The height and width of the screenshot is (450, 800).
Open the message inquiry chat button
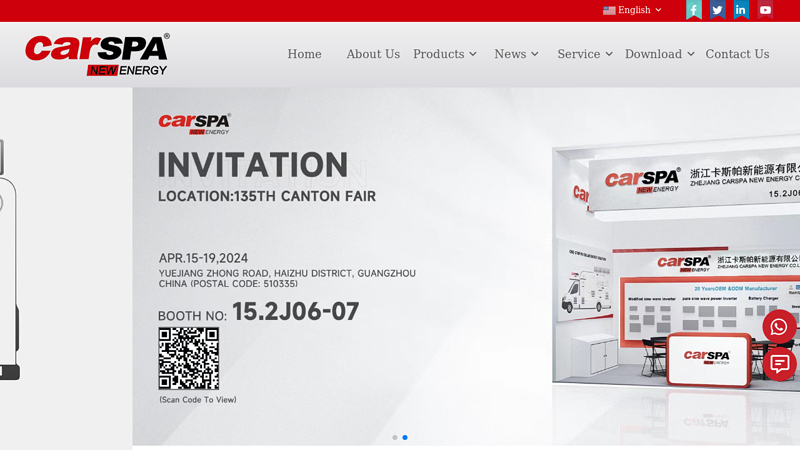click(779, 364)
